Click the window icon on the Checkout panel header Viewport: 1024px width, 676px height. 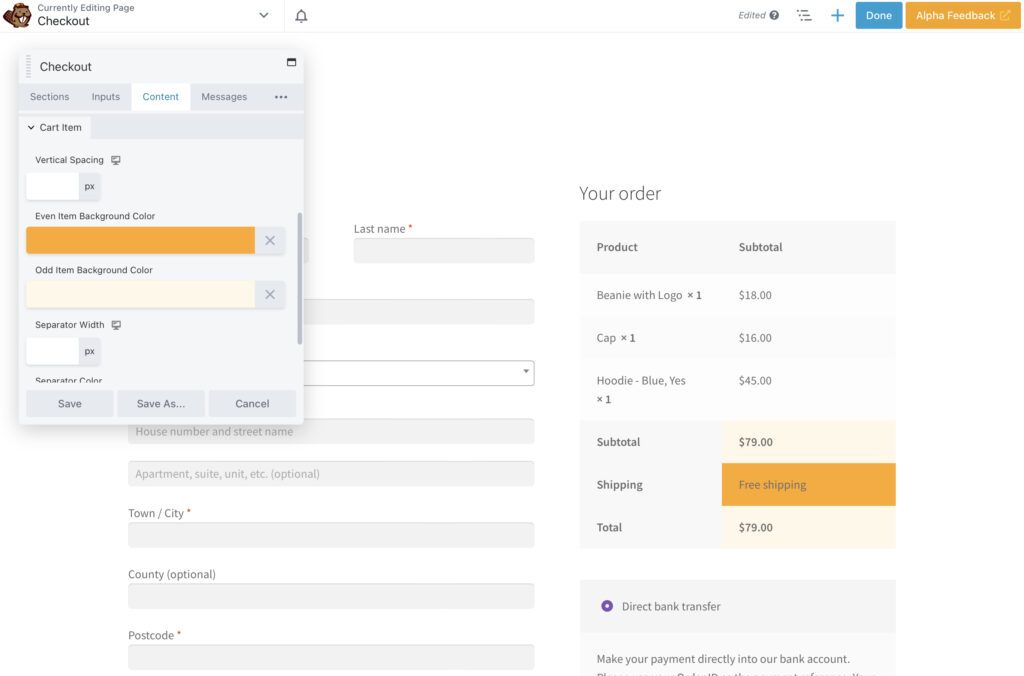click(x=290, y=61)
